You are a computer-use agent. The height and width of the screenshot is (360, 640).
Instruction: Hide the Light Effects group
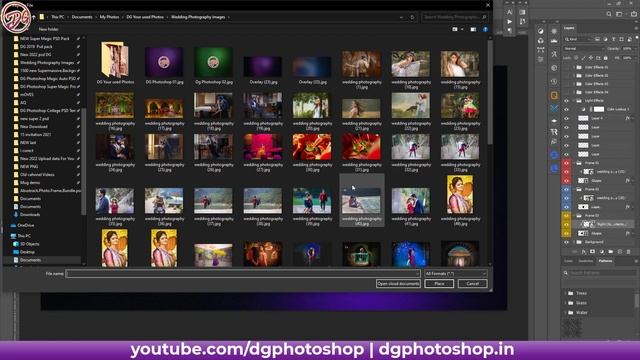566,100
